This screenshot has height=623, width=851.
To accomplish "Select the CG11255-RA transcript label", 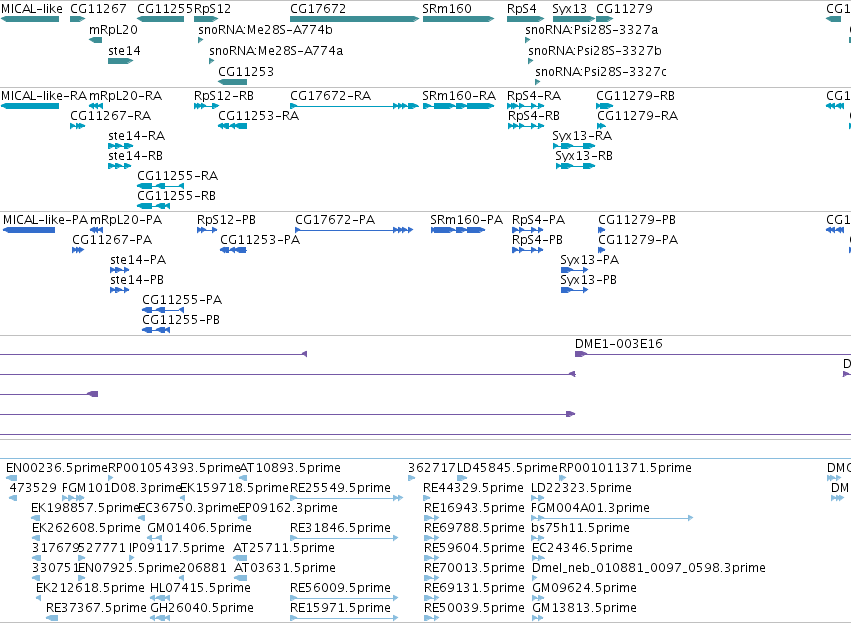I will [177, 176].
